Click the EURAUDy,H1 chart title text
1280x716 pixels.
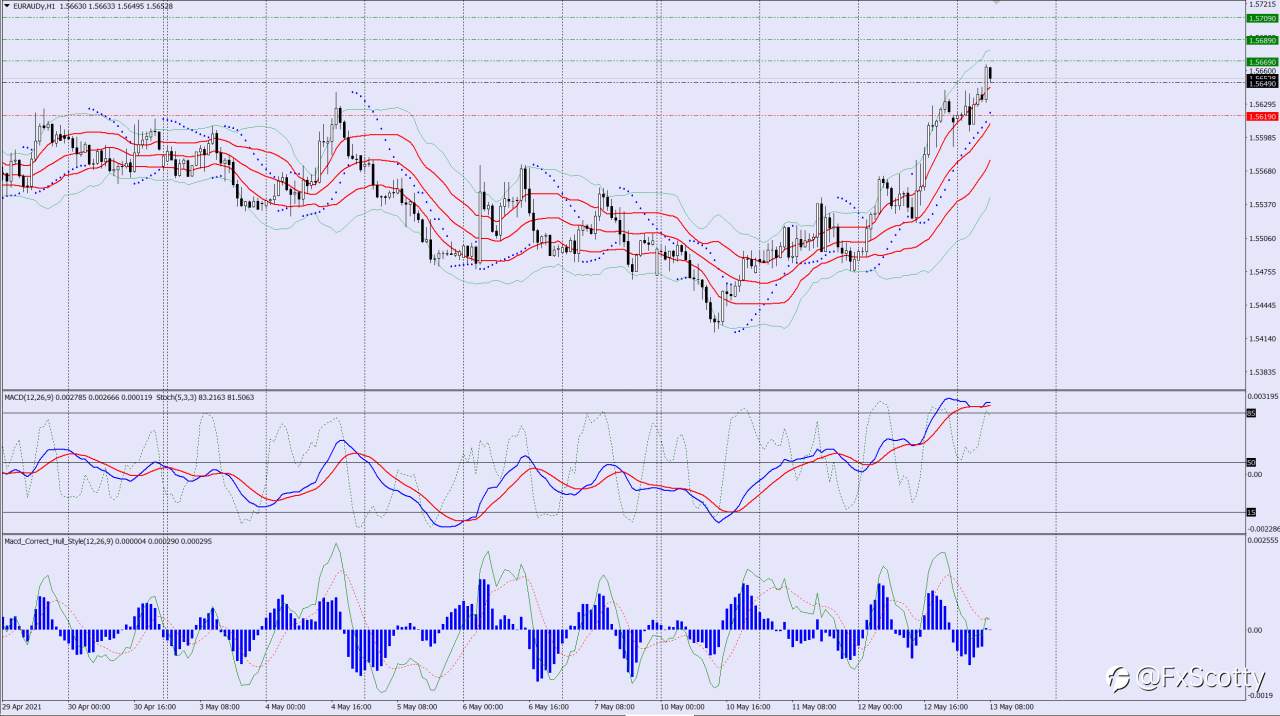pyautogui.click(x=35, y=6)
